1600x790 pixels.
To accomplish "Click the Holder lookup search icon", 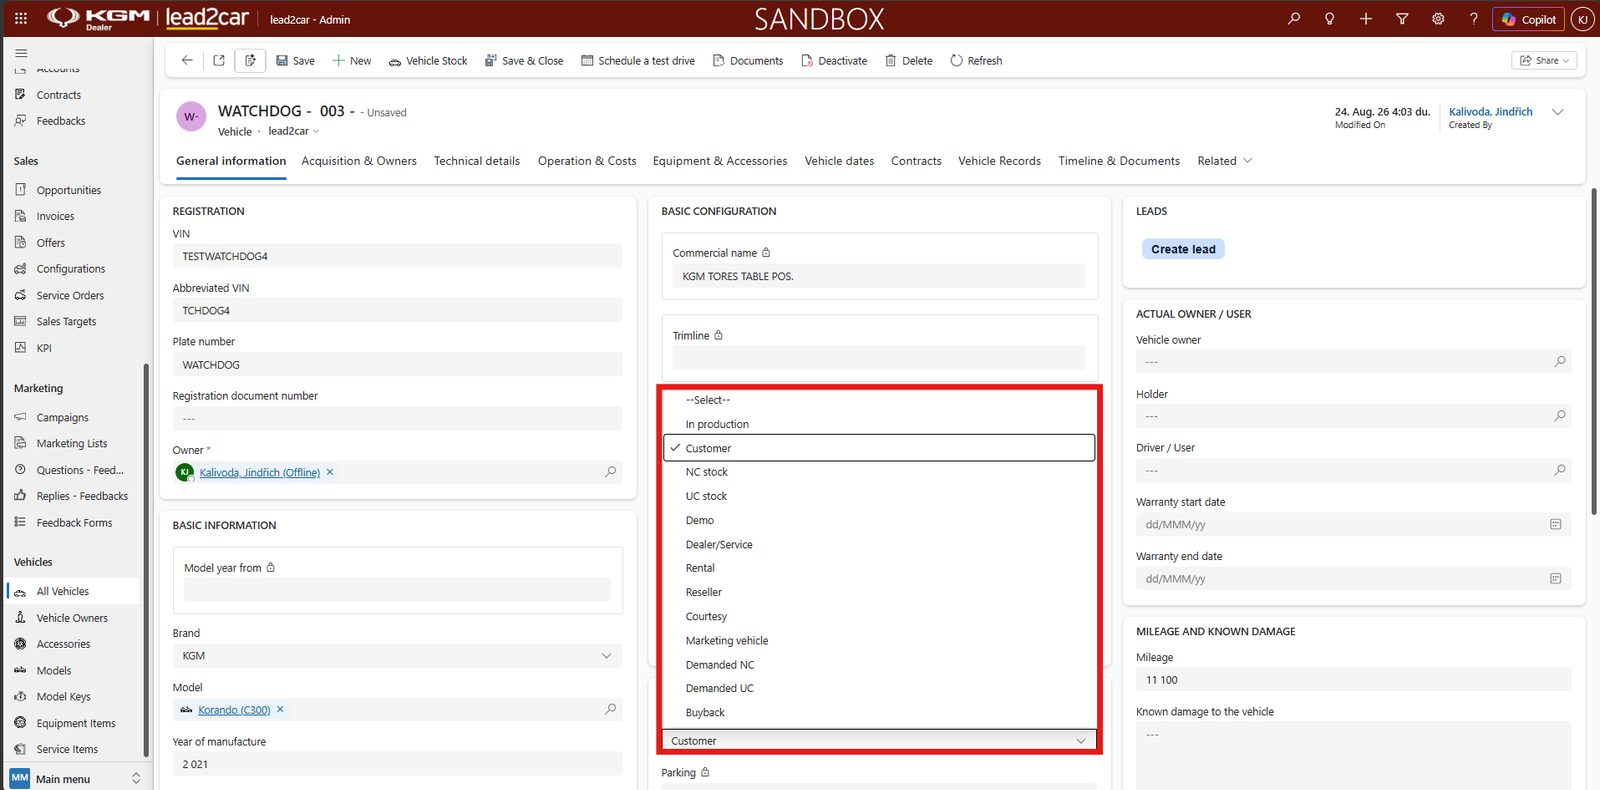I will click(1560, 415).
